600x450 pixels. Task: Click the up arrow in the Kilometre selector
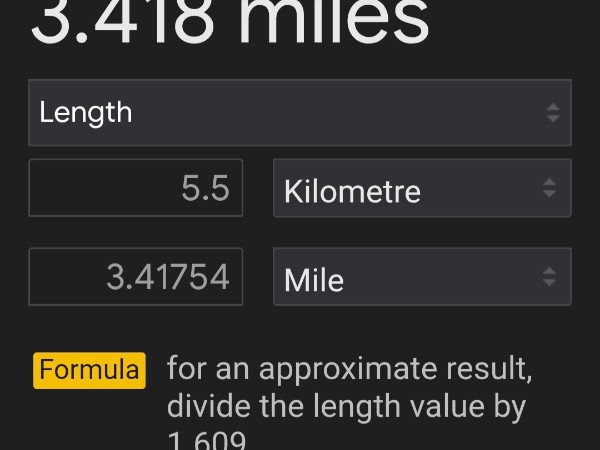tap(549, 181)
